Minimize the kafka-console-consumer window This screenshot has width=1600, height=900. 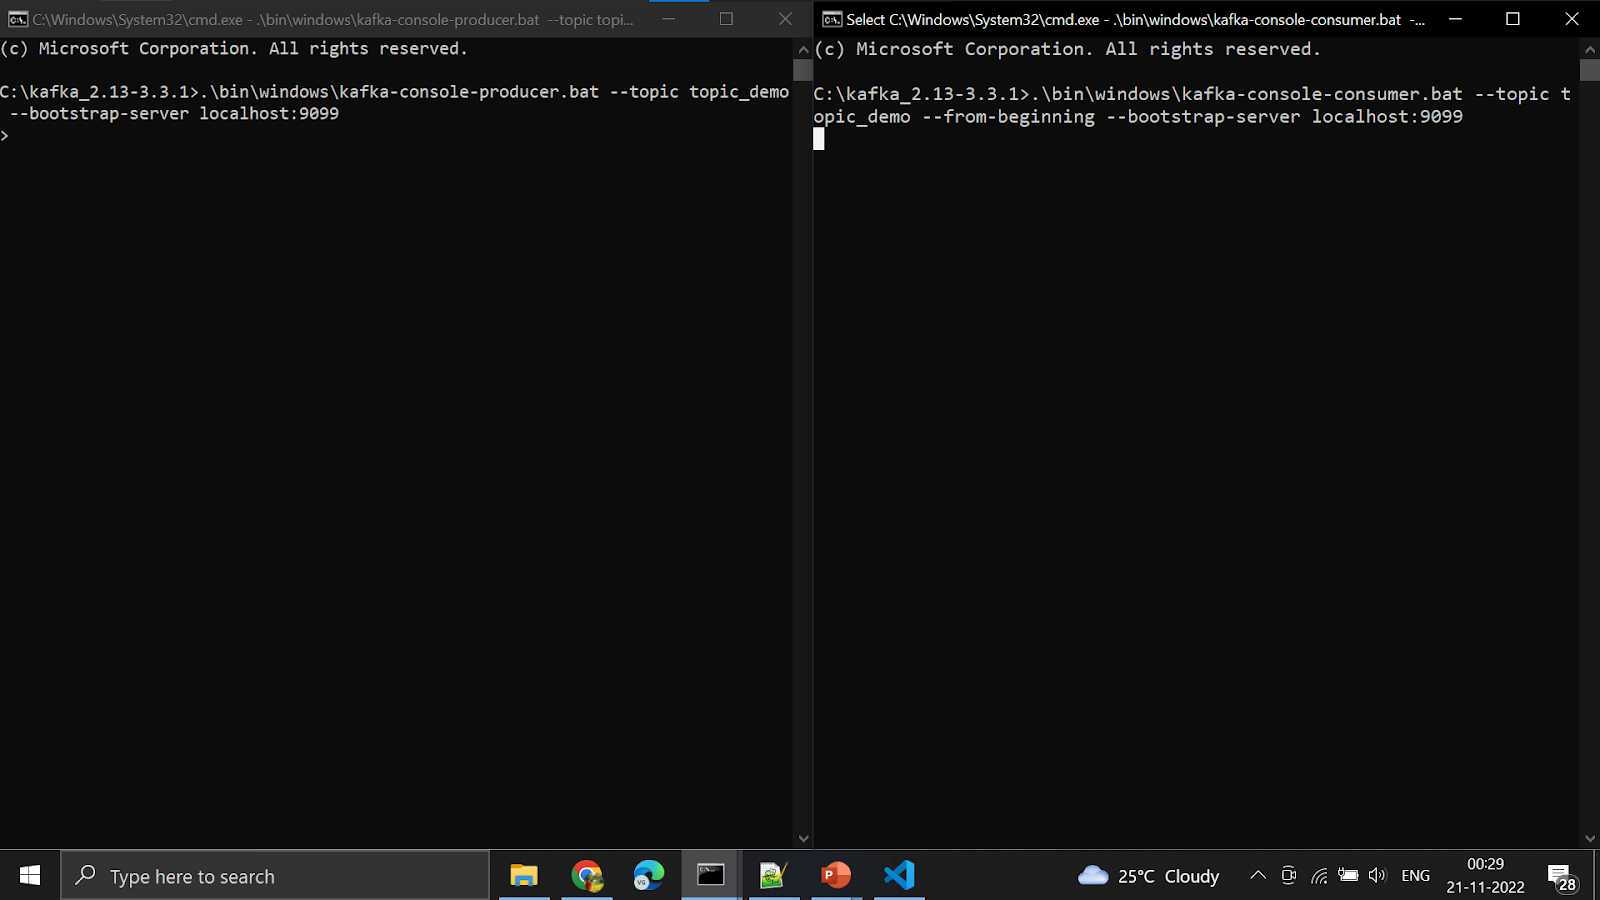coord(1455,19)
